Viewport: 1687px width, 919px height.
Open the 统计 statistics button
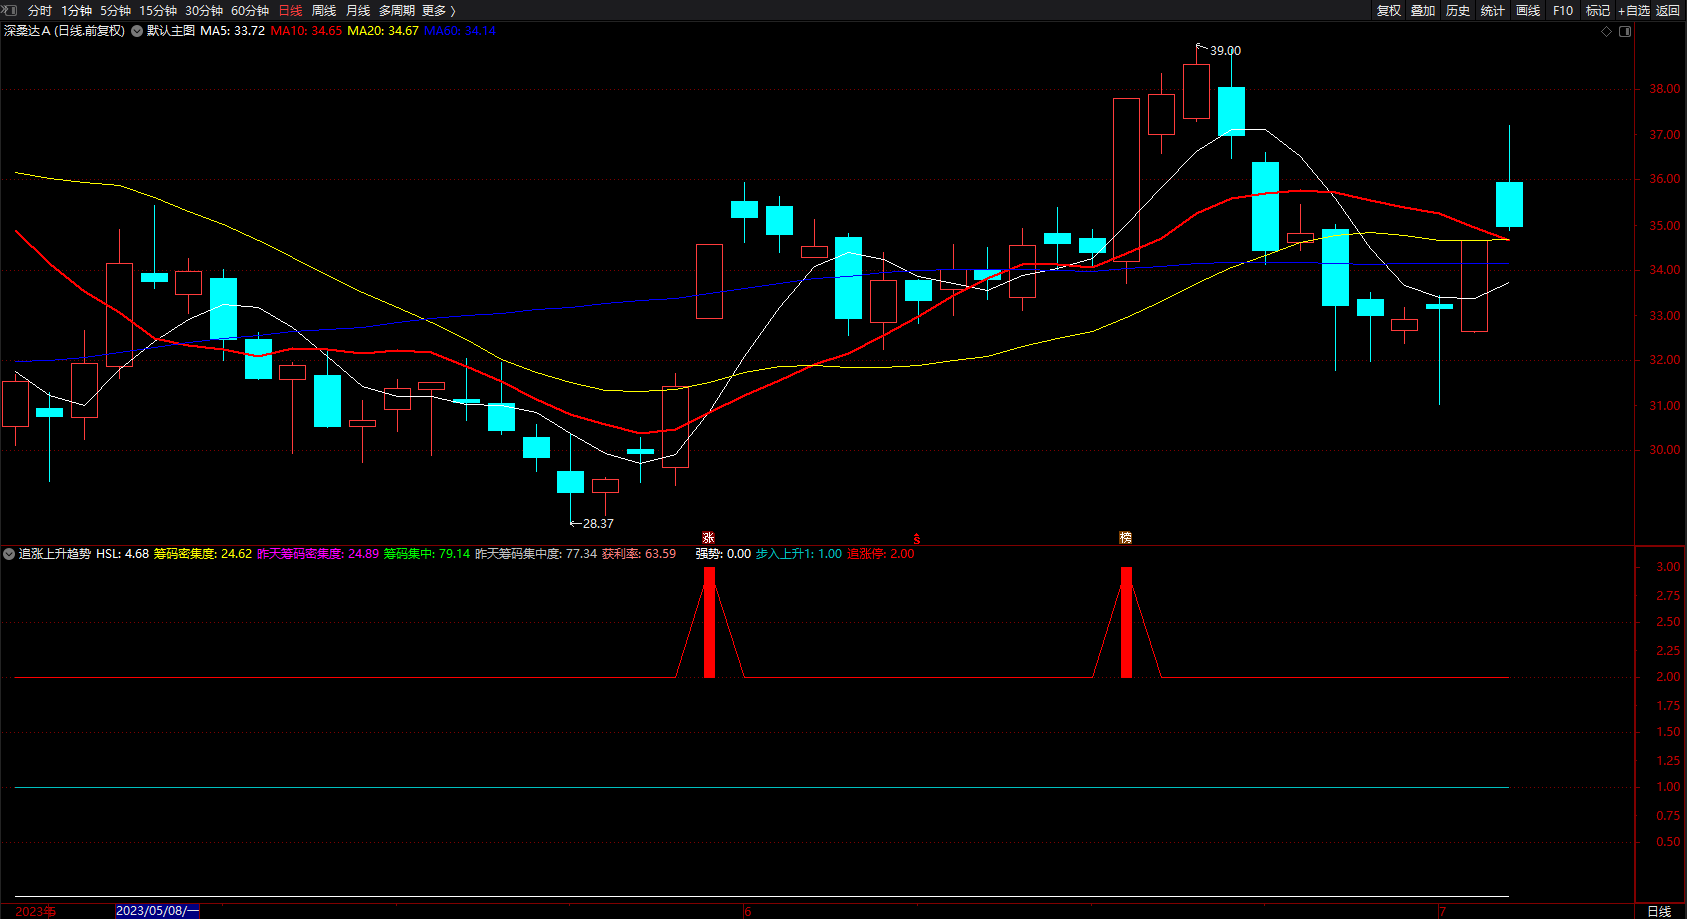coord(1493,11)
